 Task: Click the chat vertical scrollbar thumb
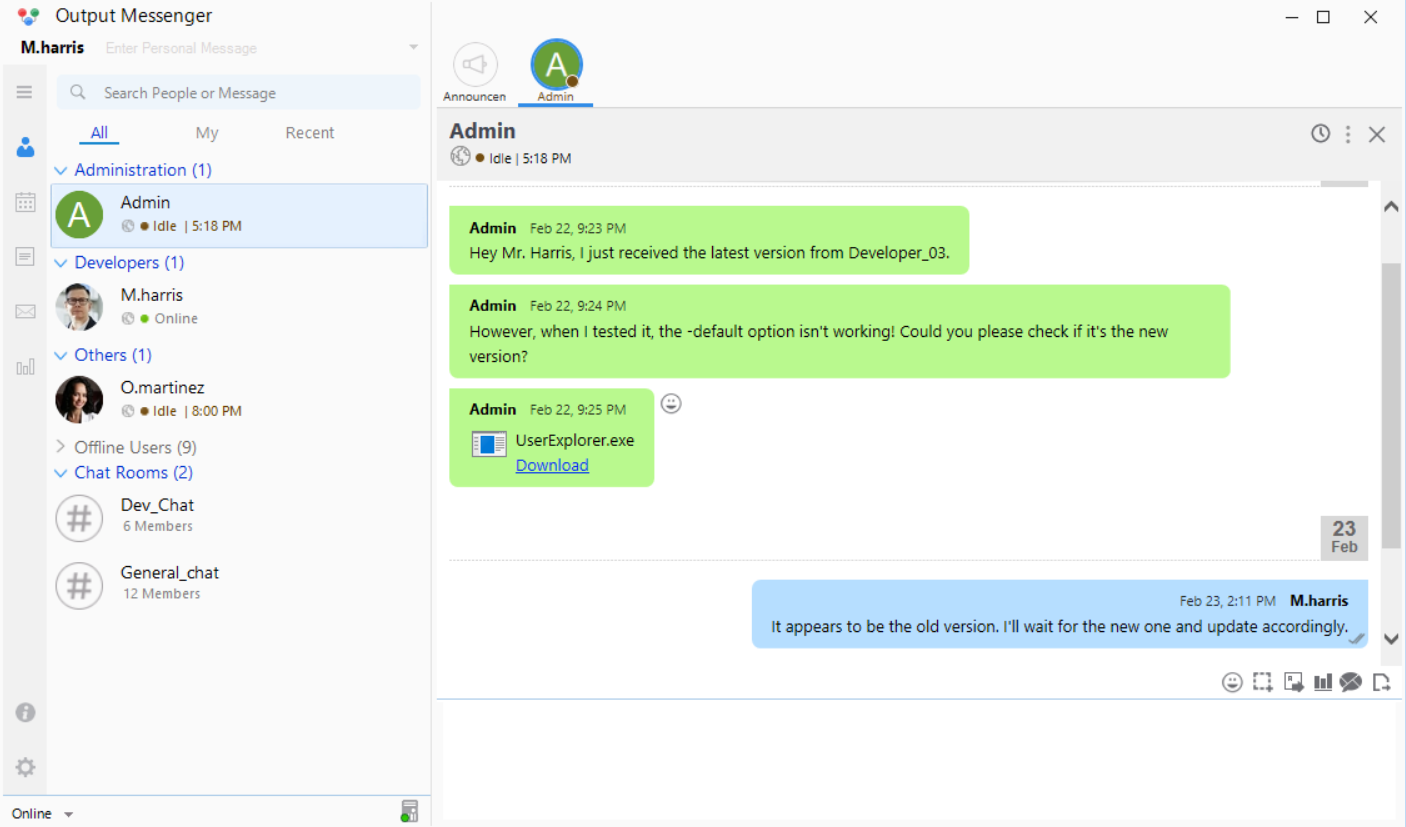[1391, 406]
